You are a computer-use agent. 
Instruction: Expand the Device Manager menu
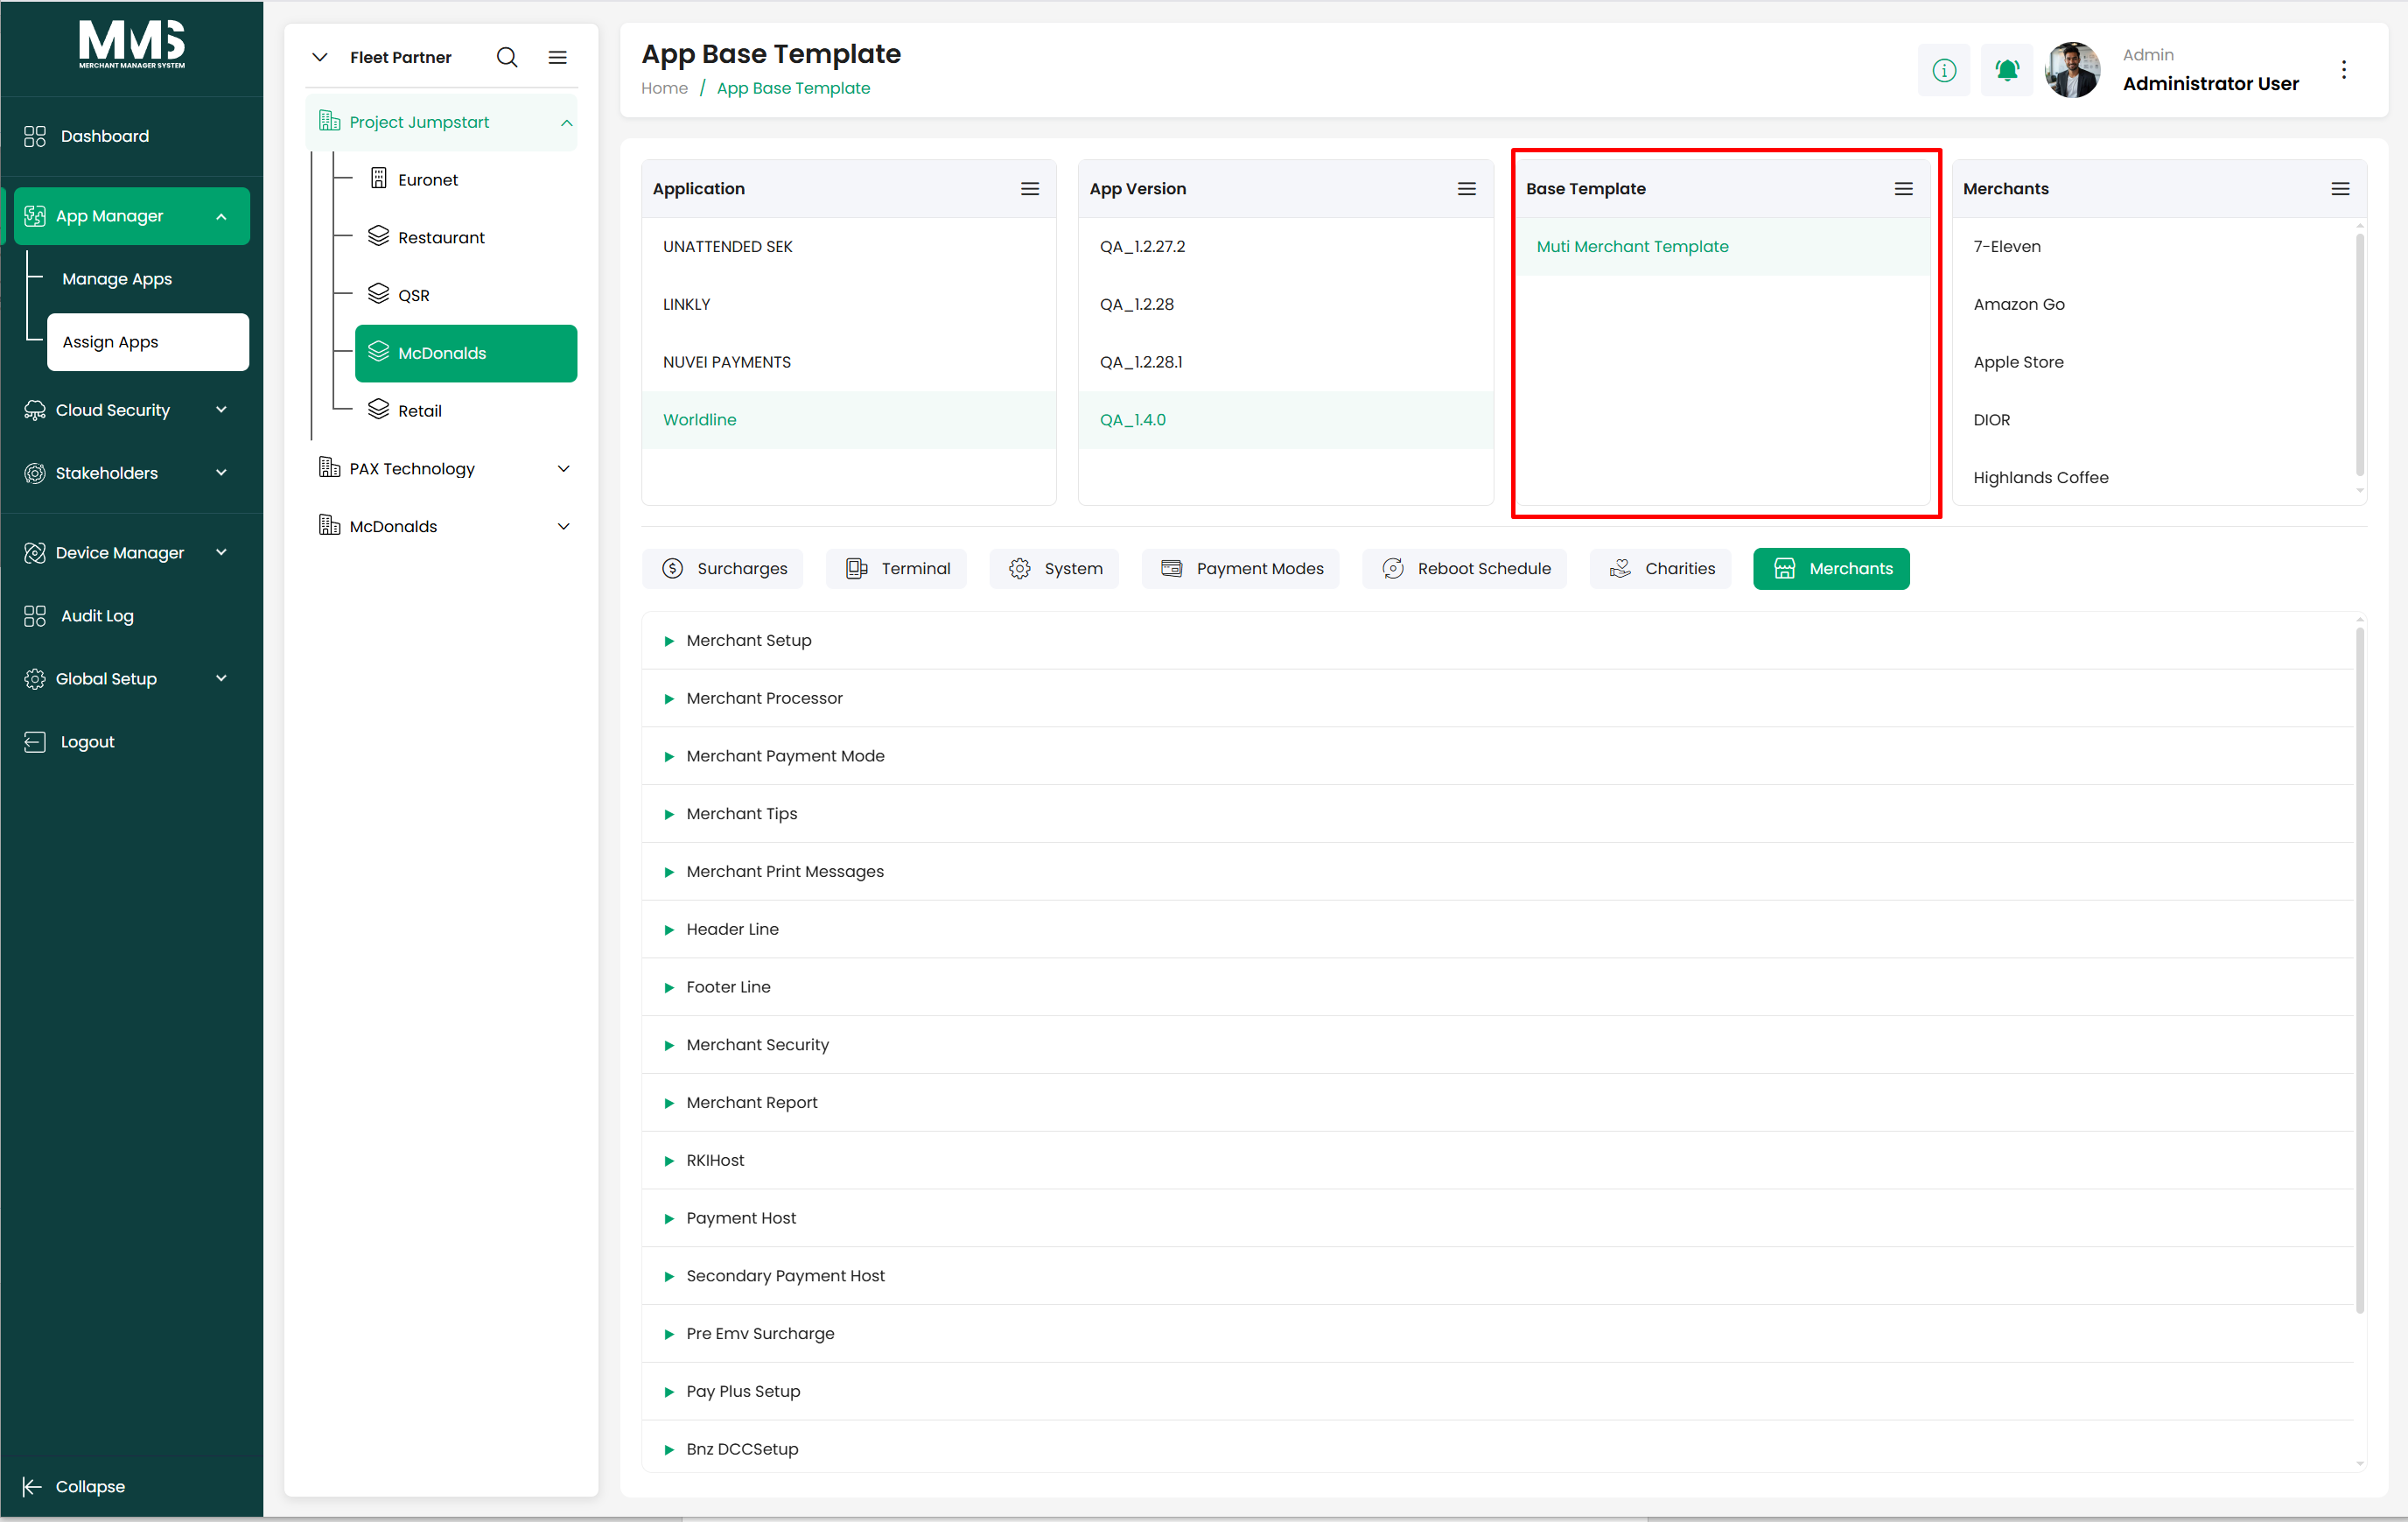(x=132, y=553)
